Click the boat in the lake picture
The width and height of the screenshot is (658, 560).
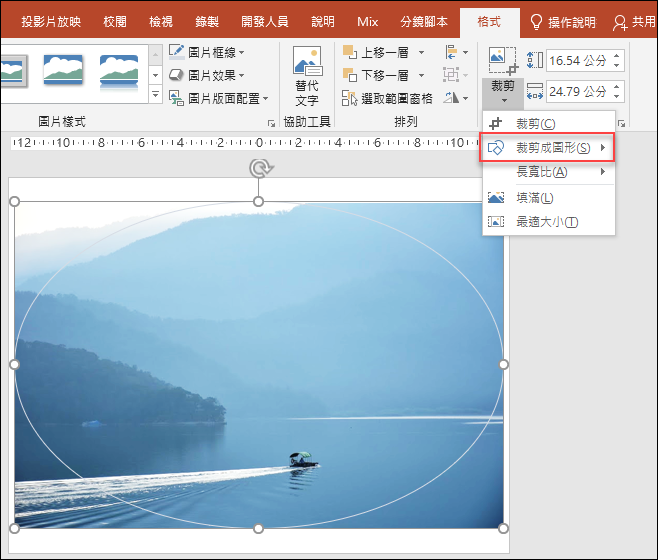tap(303, 460)
